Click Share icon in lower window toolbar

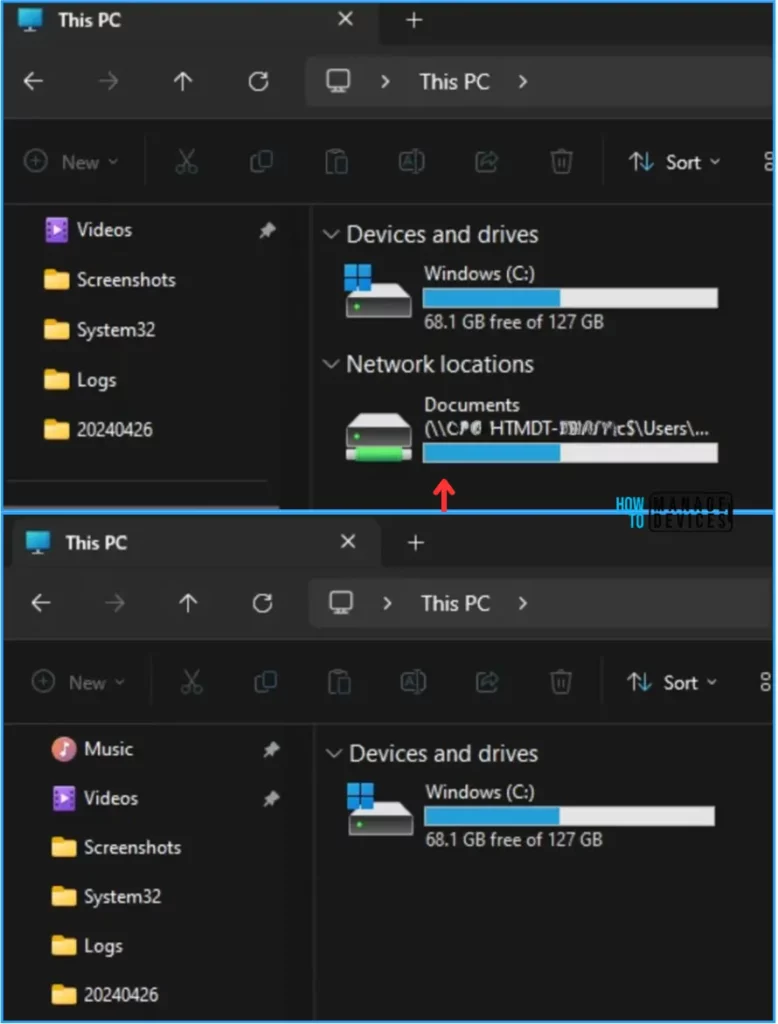click(x=487, y=682)
